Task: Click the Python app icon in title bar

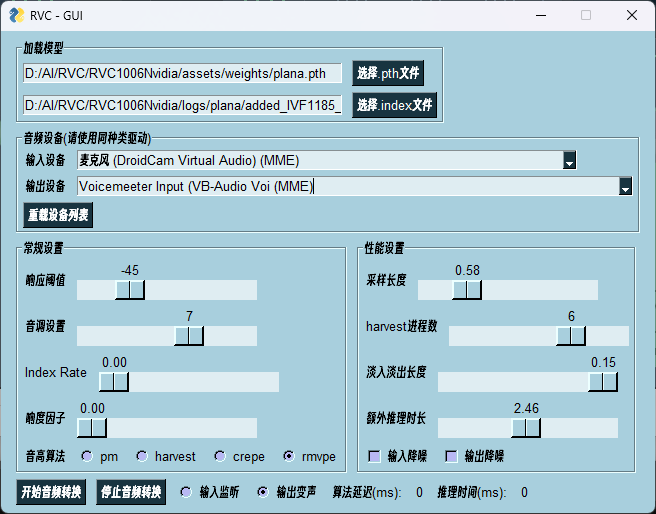Action: pos(17,15)
